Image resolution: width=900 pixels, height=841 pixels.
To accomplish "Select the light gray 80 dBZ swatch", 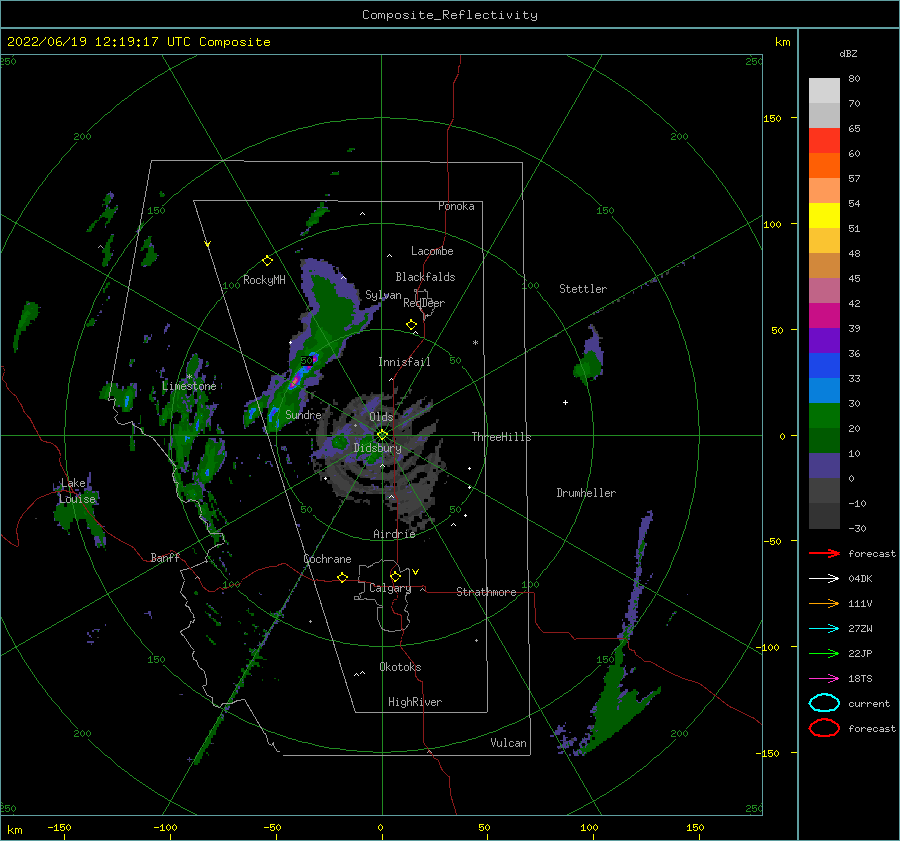I will (824, 90).
